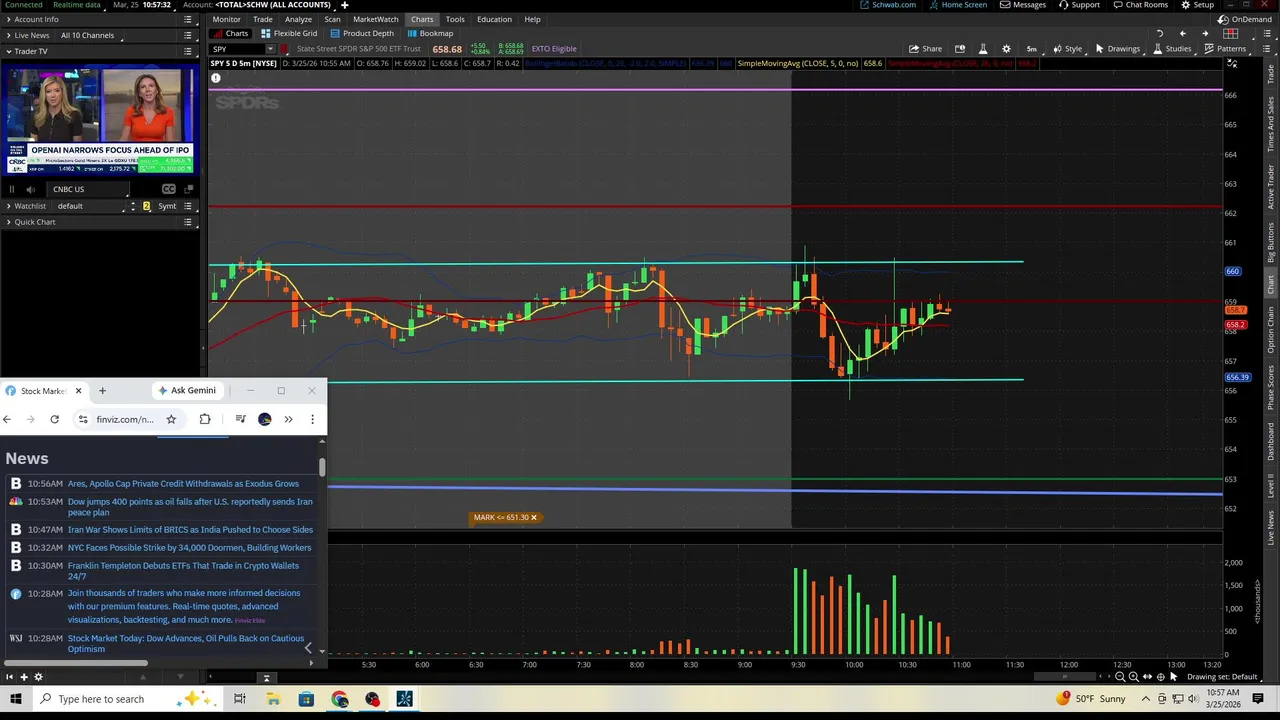This screenshot has width=1280, height=720.
Task: Switch to Trade tab
Action: click(263, 19)
